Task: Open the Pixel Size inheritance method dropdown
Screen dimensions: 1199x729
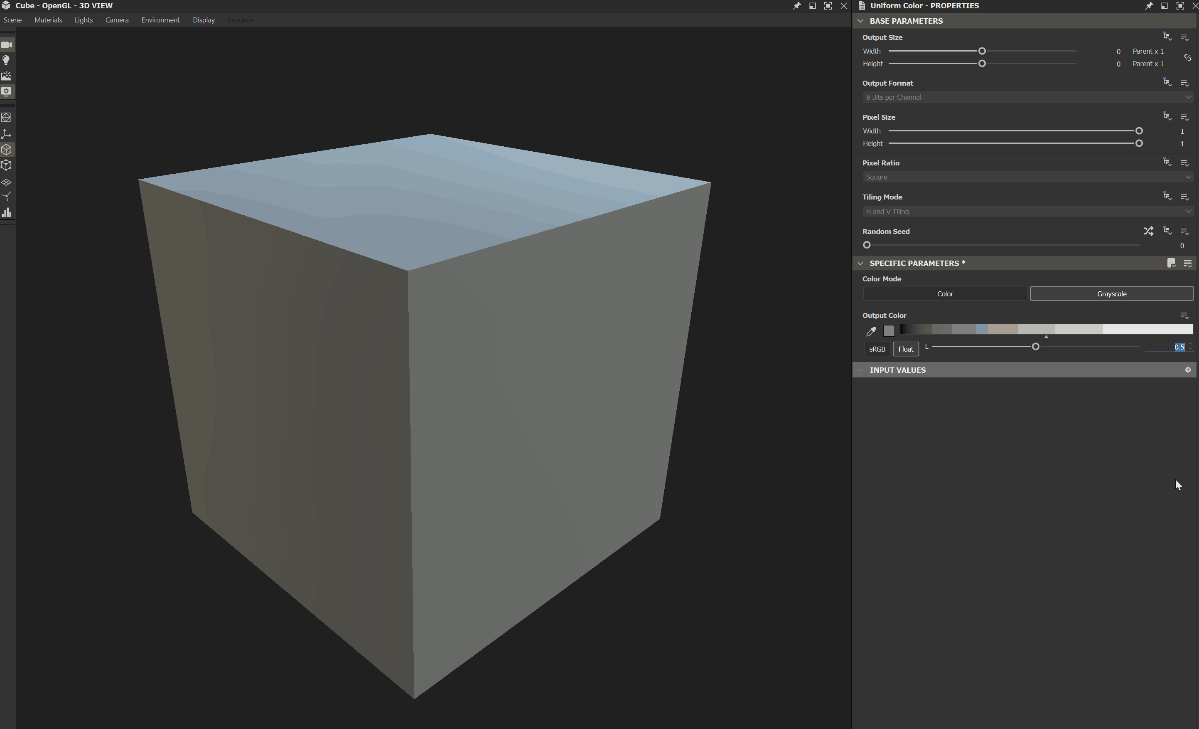Action: 1167,117
